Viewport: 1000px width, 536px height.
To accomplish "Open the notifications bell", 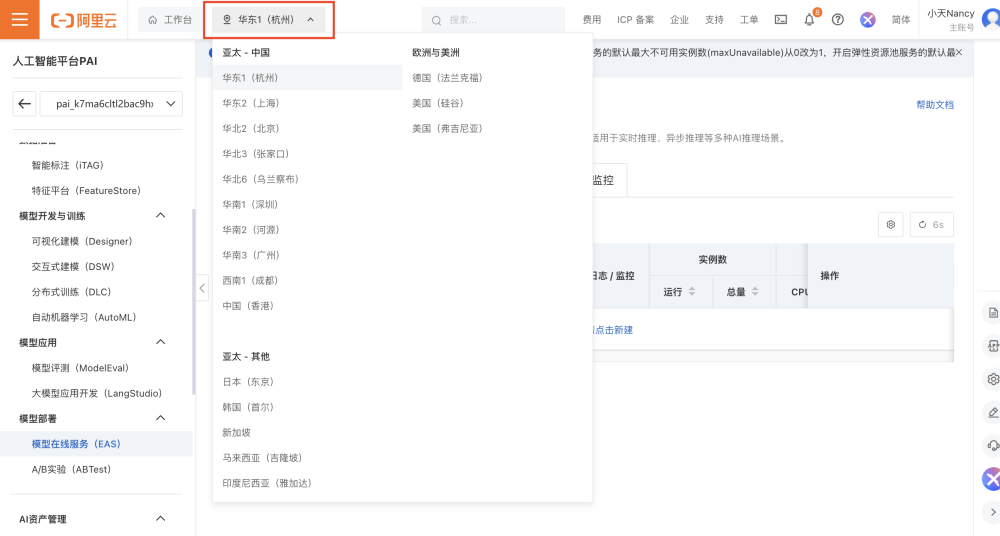I will click(x=809, y=20).
